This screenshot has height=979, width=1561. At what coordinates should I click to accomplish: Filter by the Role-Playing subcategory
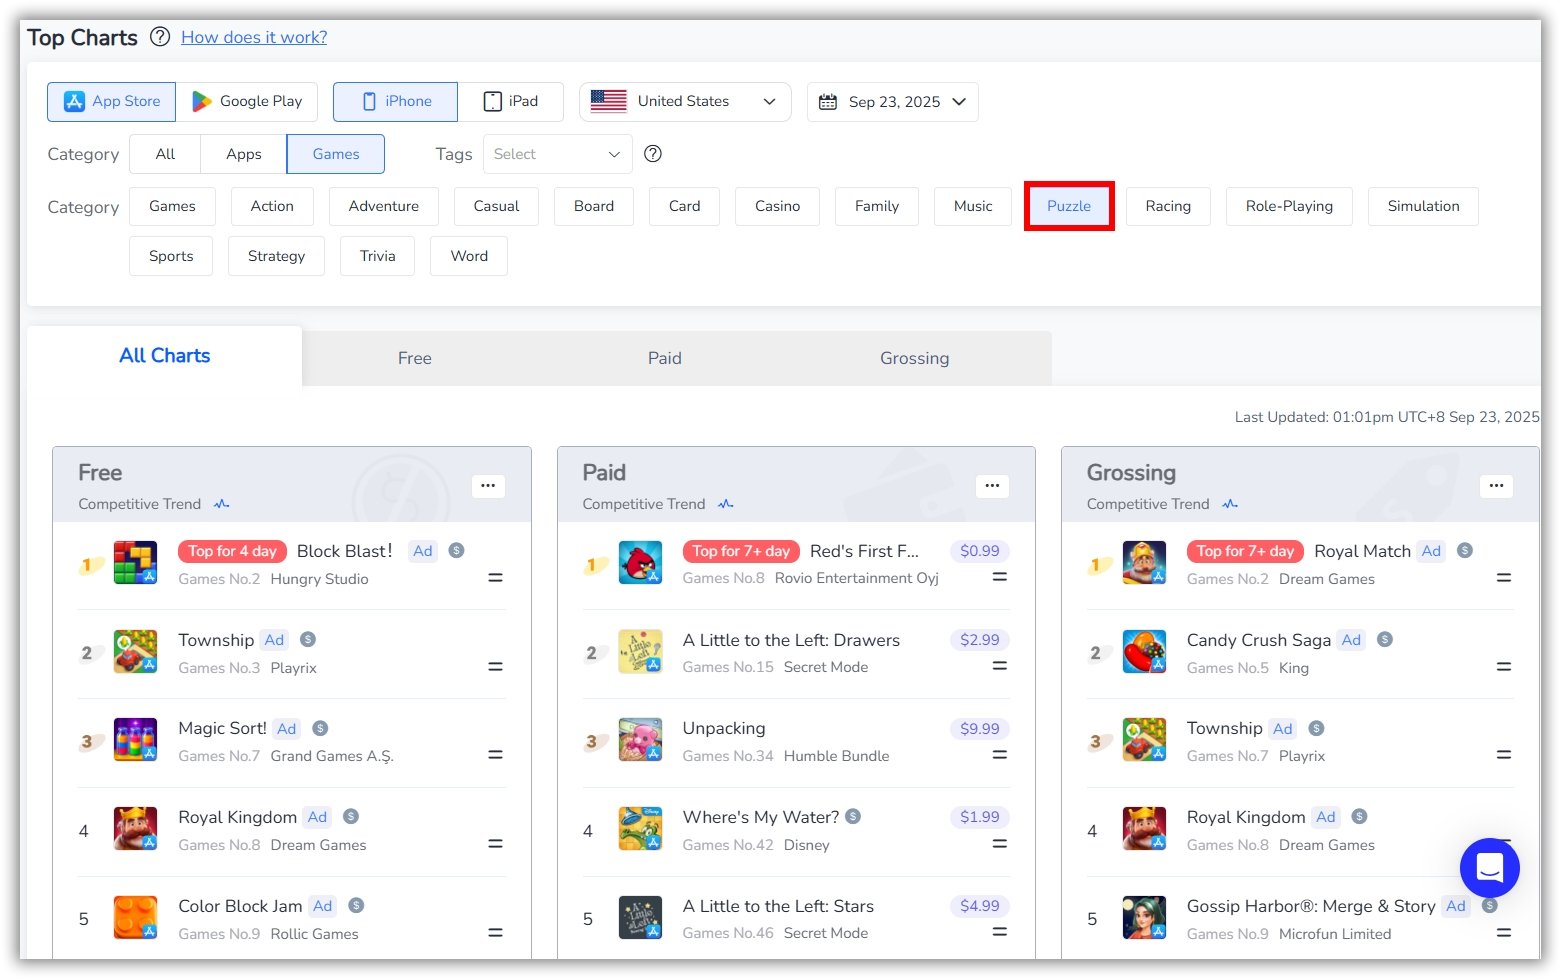(1289, 206)
